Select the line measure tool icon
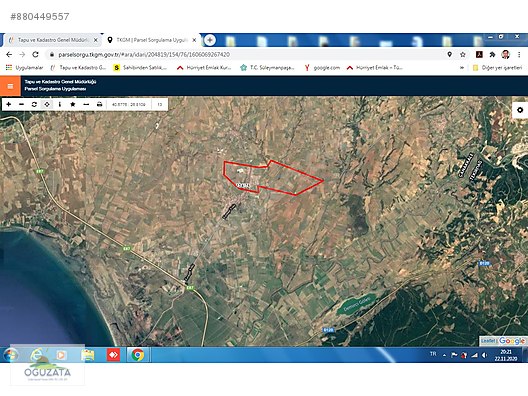528x396 pixels. (86, 104)
